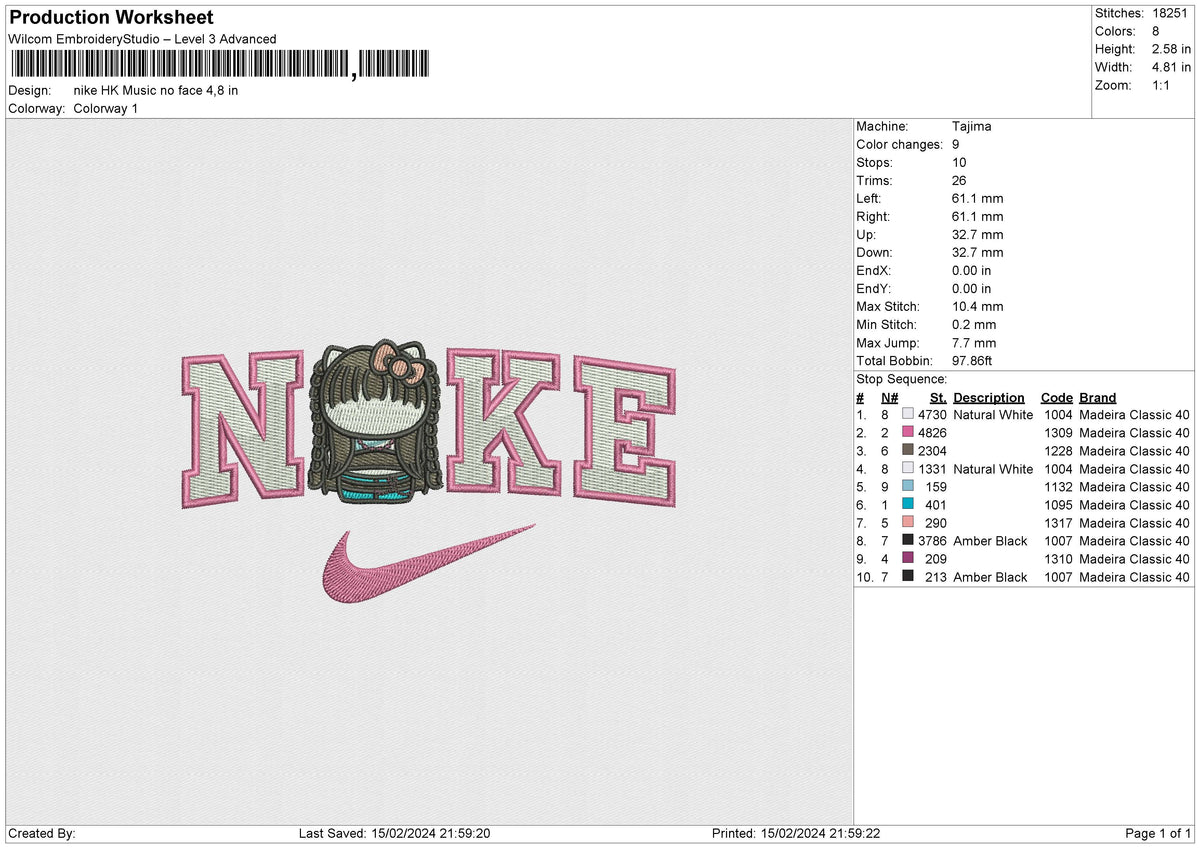
Task: Select the light blue swatch for code 1132
Action: coord(907,486)
